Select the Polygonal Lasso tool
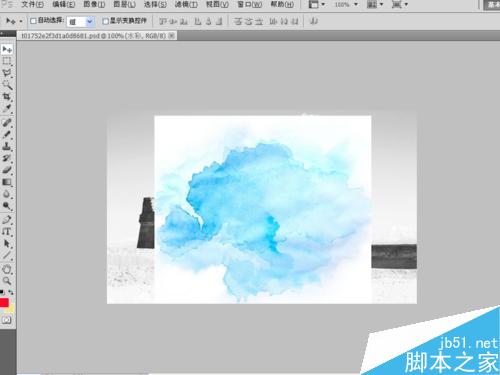The height and width of the screenshot is (375, 500). [7, 73]
